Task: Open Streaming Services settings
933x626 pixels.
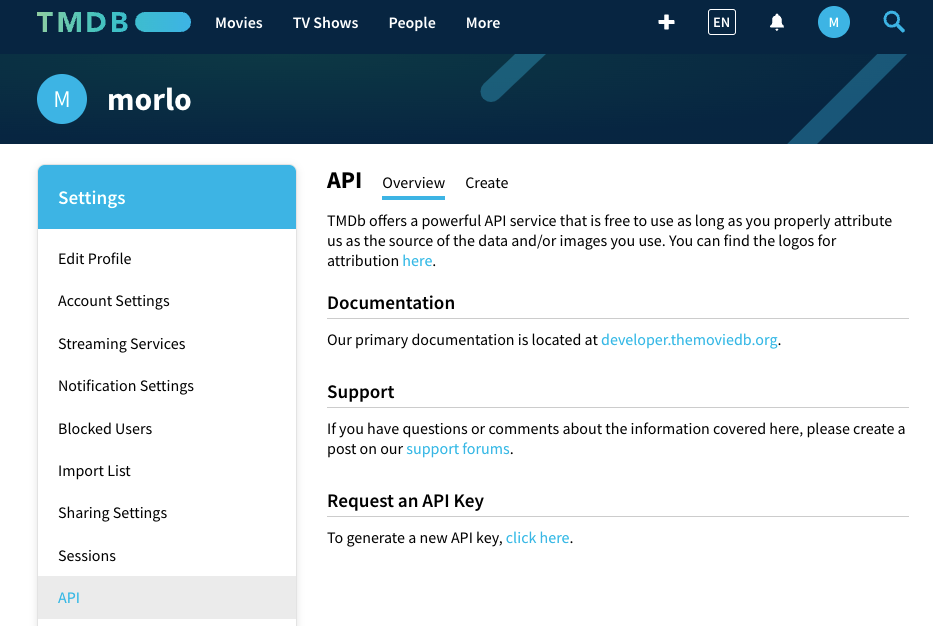Action: tap(121, 343)
